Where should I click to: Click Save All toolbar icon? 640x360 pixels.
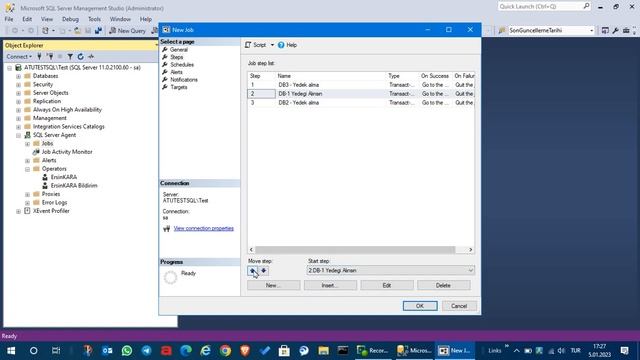98,31
